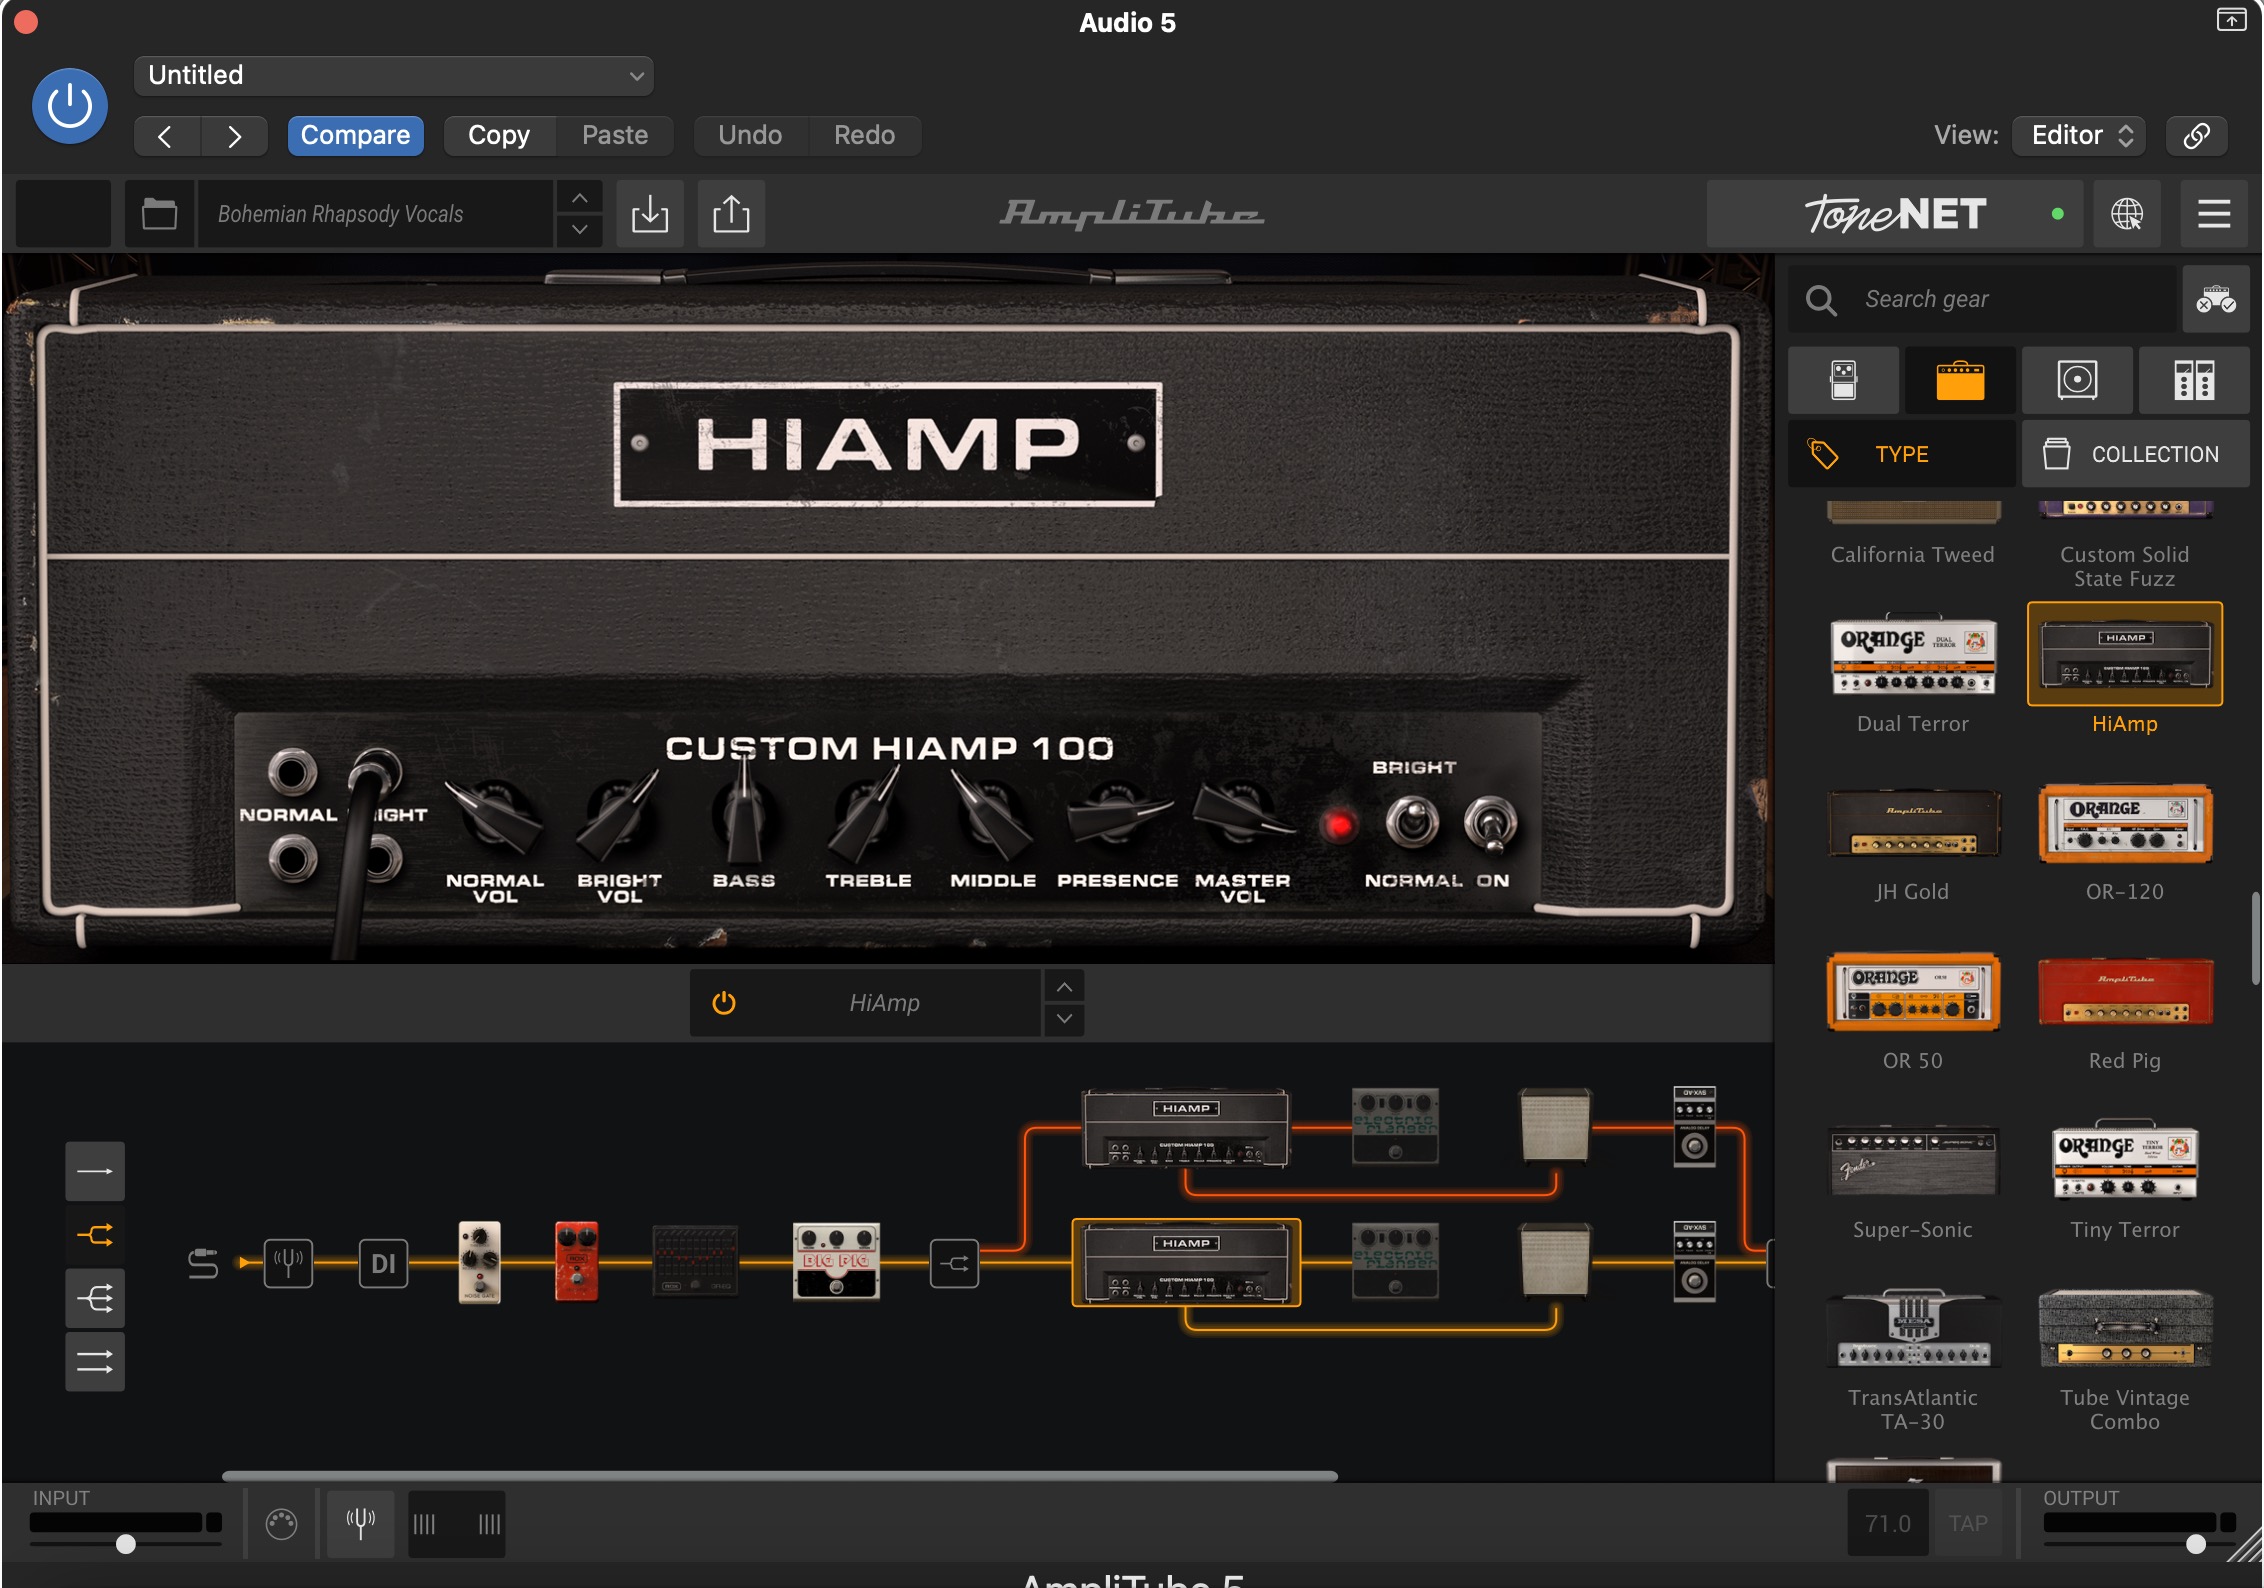Select the Bohemian Rhapsody Vocals preset name
Screen dimensions: 2264x1588
(375, 214)
